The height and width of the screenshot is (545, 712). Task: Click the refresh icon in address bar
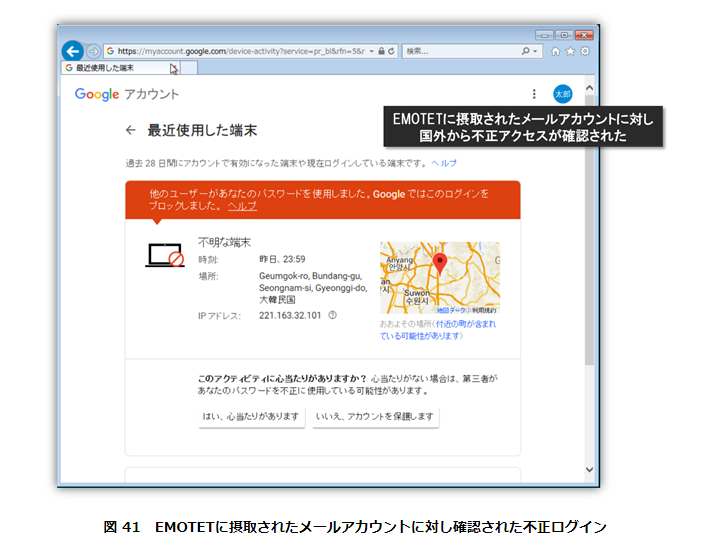point(391,50)
